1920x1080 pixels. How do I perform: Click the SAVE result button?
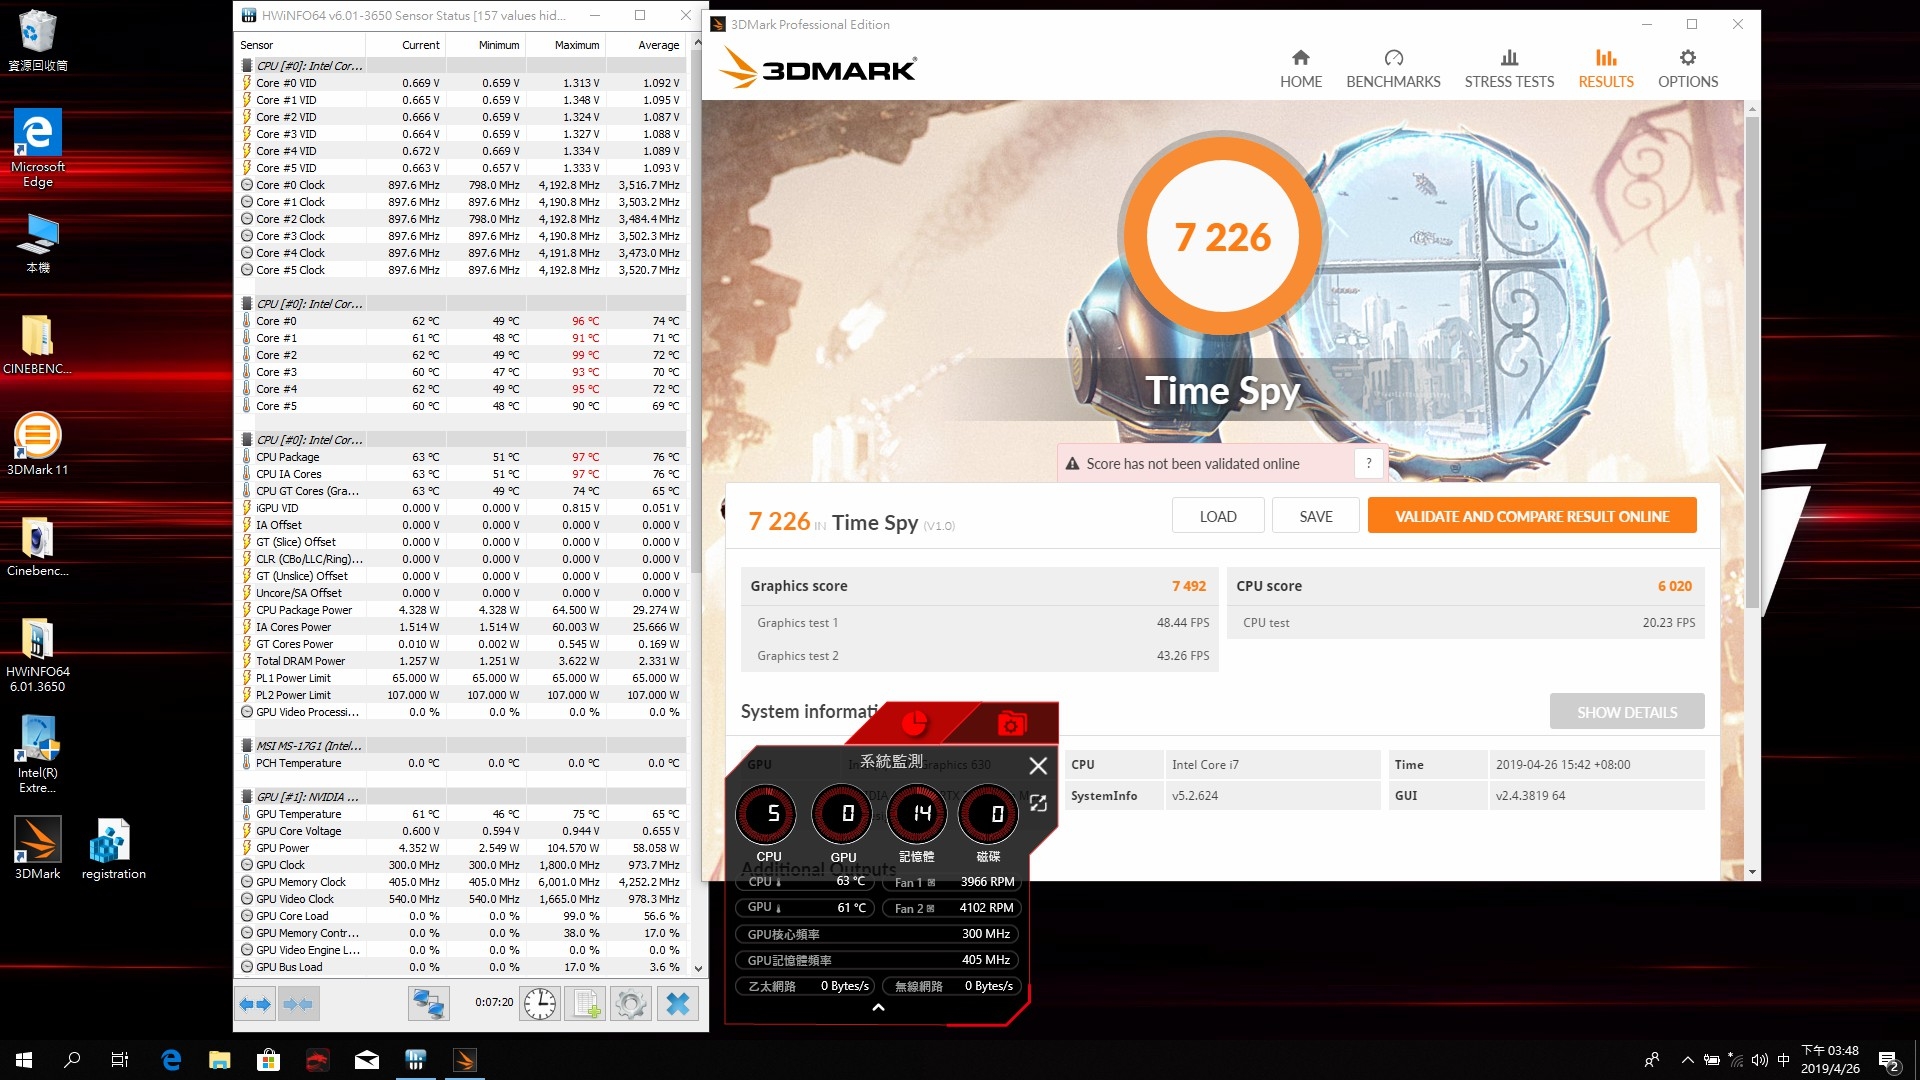click(1315, 516)
